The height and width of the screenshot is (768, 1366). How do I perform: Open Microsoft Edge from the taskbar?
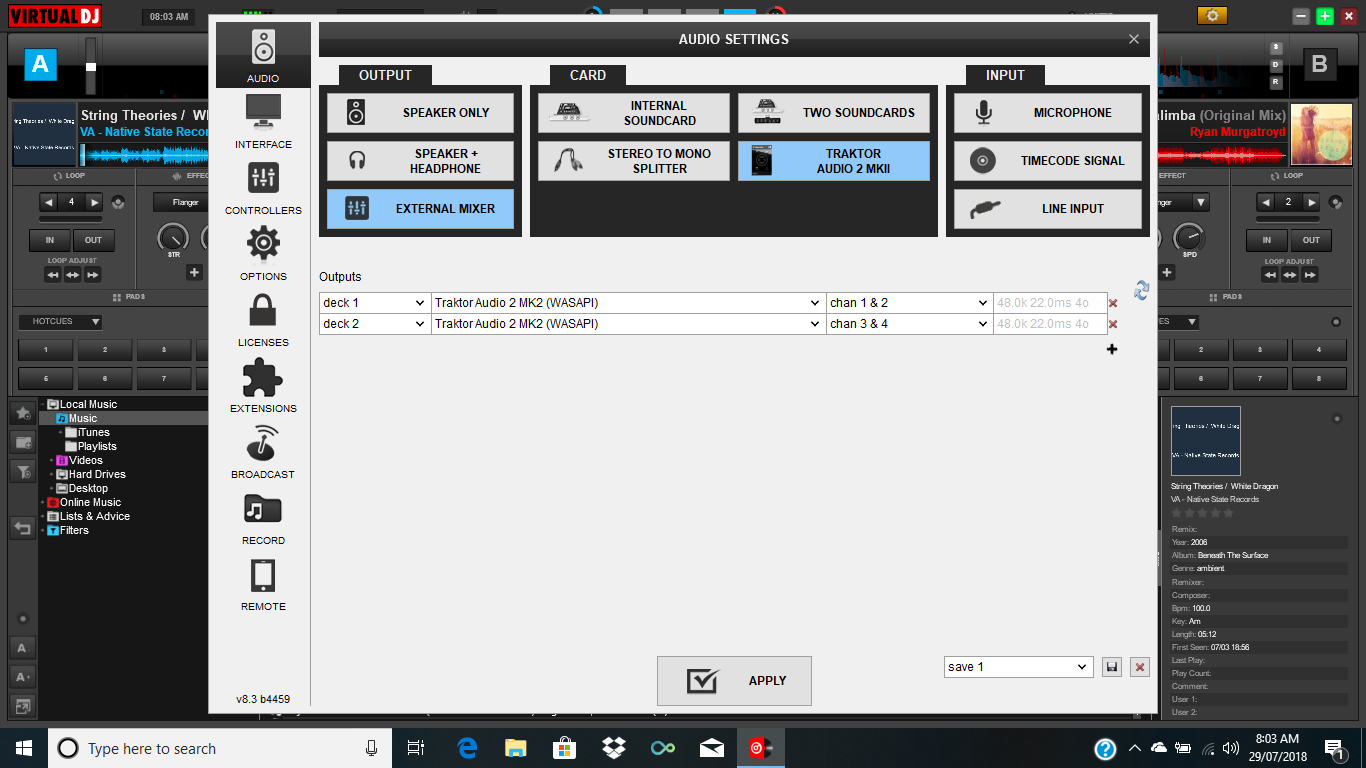pos(467,748)
